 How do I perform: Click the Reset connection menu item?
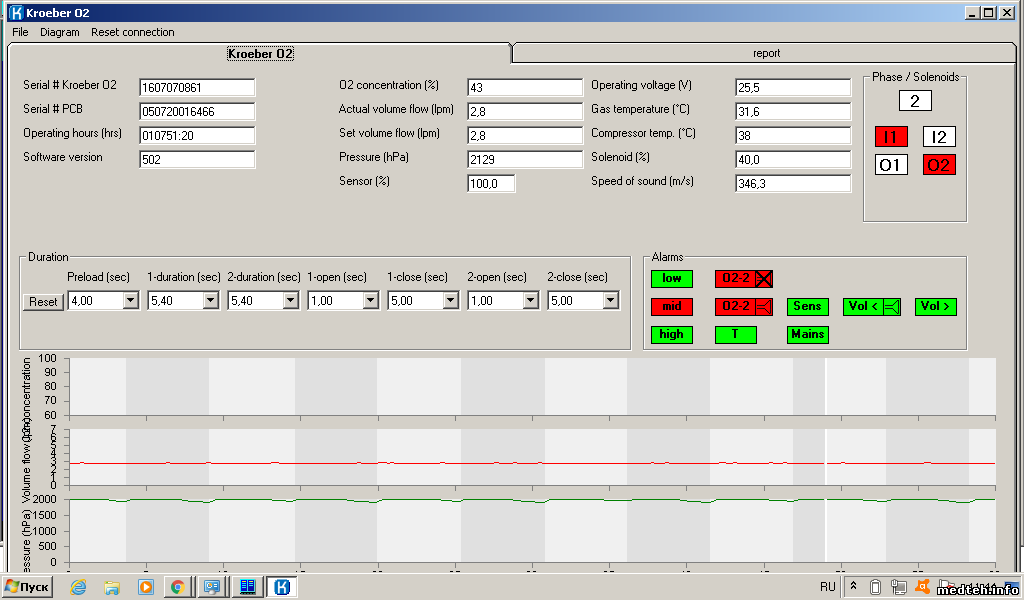click(x=133, y=32)
